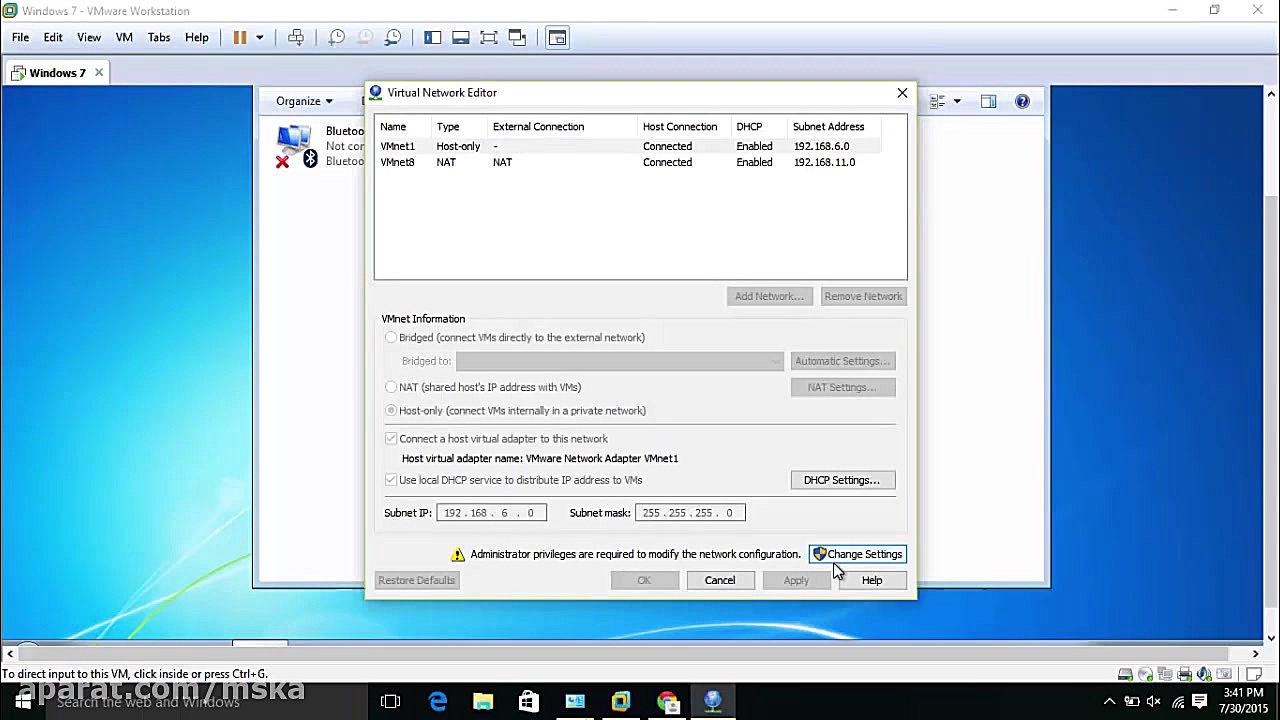Cancel the Virtual Network Editor dialog
Screen dimensions: 1280x720
pos(720,580)
